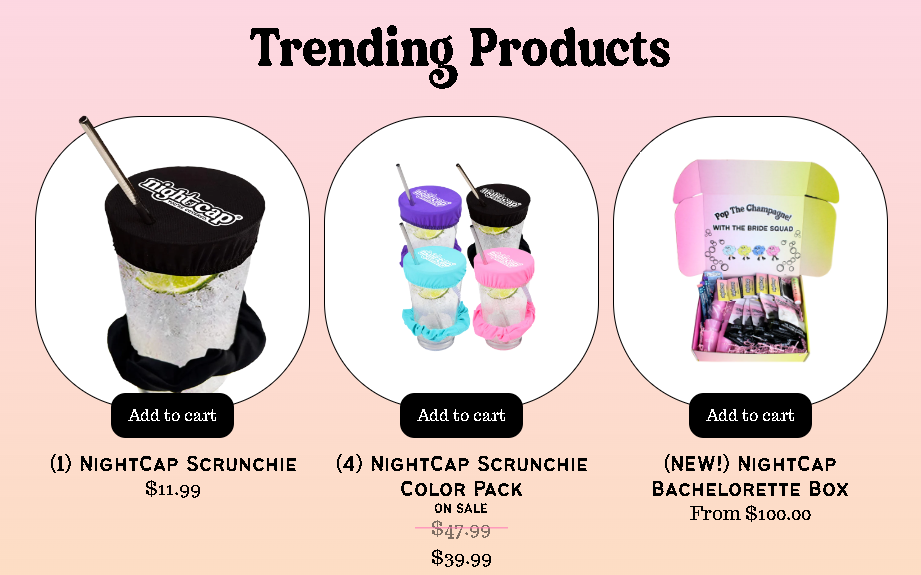Click the teal drink cover in Color Pack image
This screenshot has width=921, height=575.
434,267
